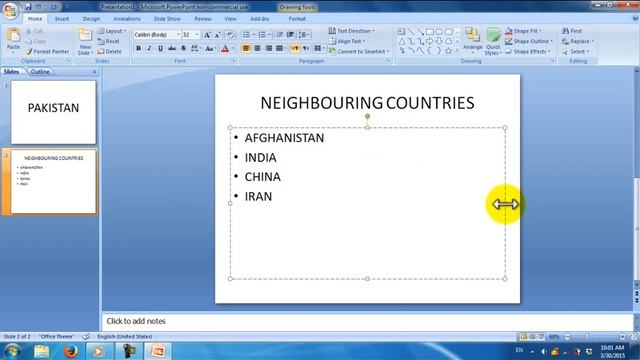Open the Outline pane tab
The height and width of the screenshot is (360, 640).
point(40,71)
